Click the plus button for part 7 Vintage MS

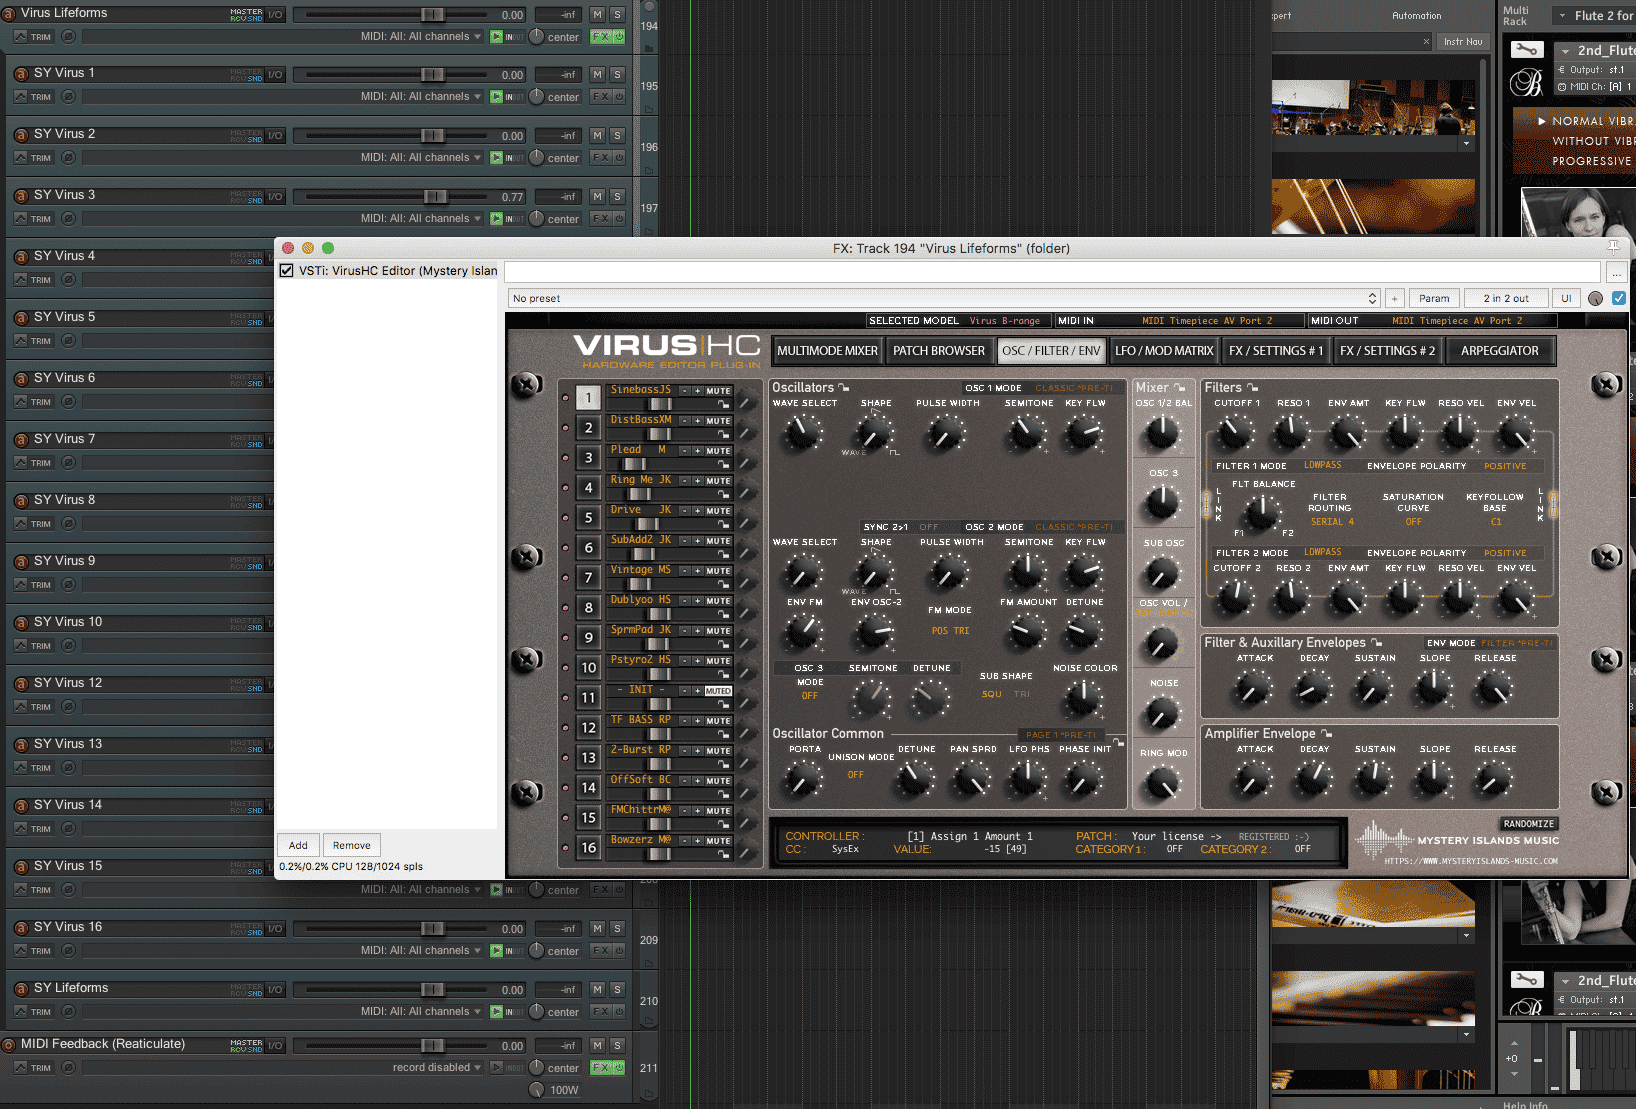(698, 571)
